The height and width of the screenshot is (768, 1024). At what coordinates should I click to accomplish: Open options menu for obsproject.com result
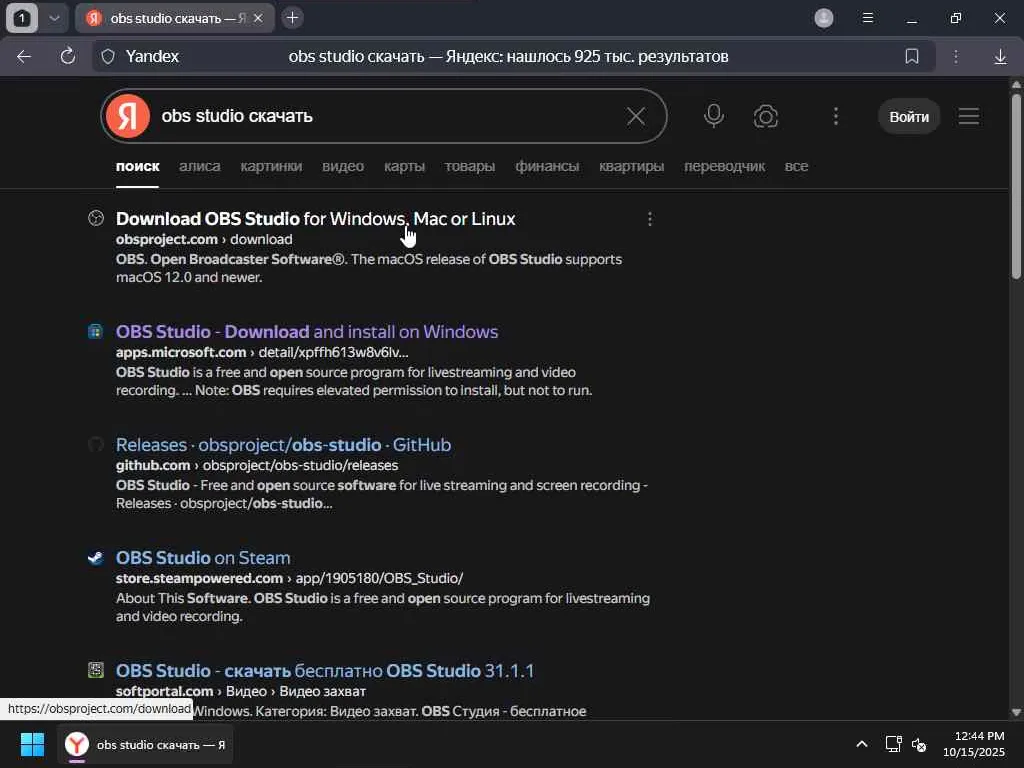649,219
